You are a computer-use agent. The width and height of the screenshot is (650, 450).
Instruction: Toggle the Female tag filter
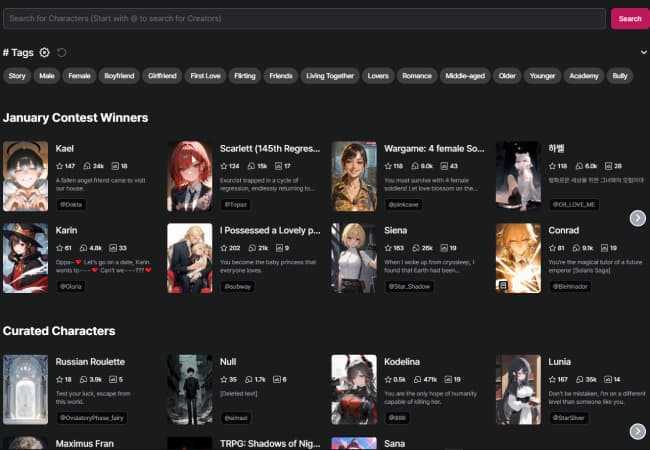pyautogui.click(x=80, y=75)
